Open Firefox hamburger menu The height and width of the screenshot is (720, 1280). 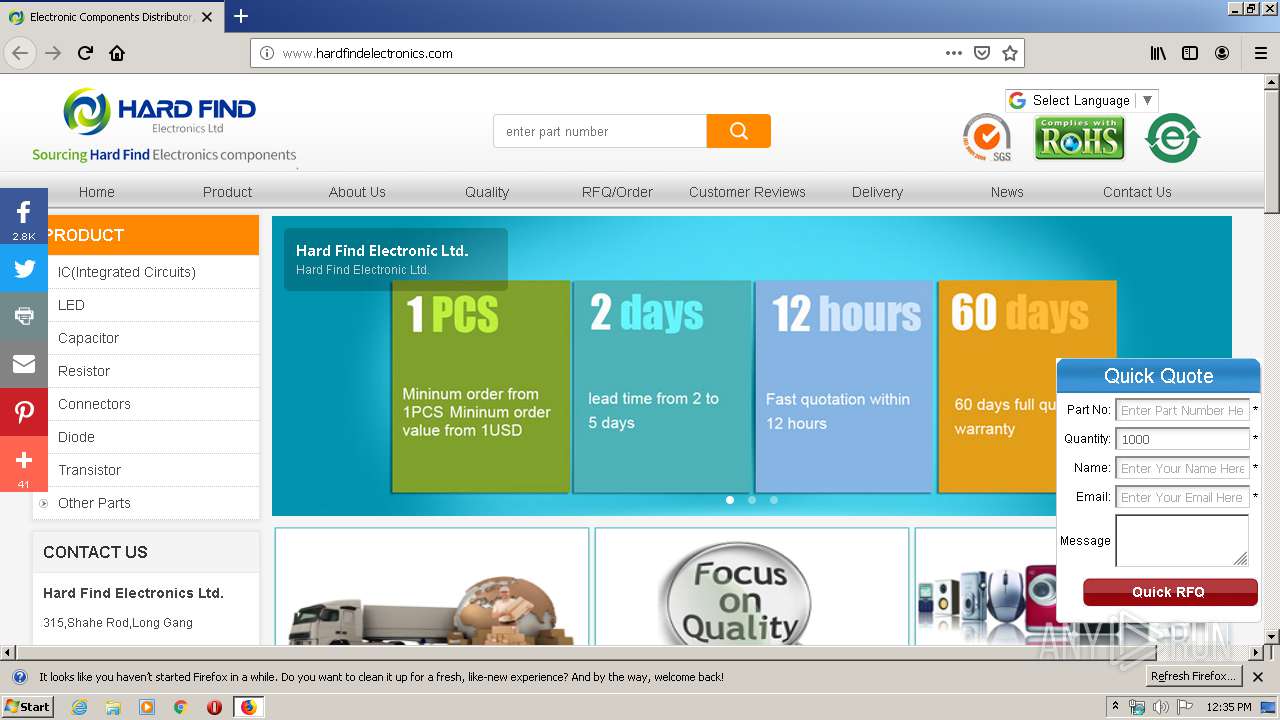1261,53
